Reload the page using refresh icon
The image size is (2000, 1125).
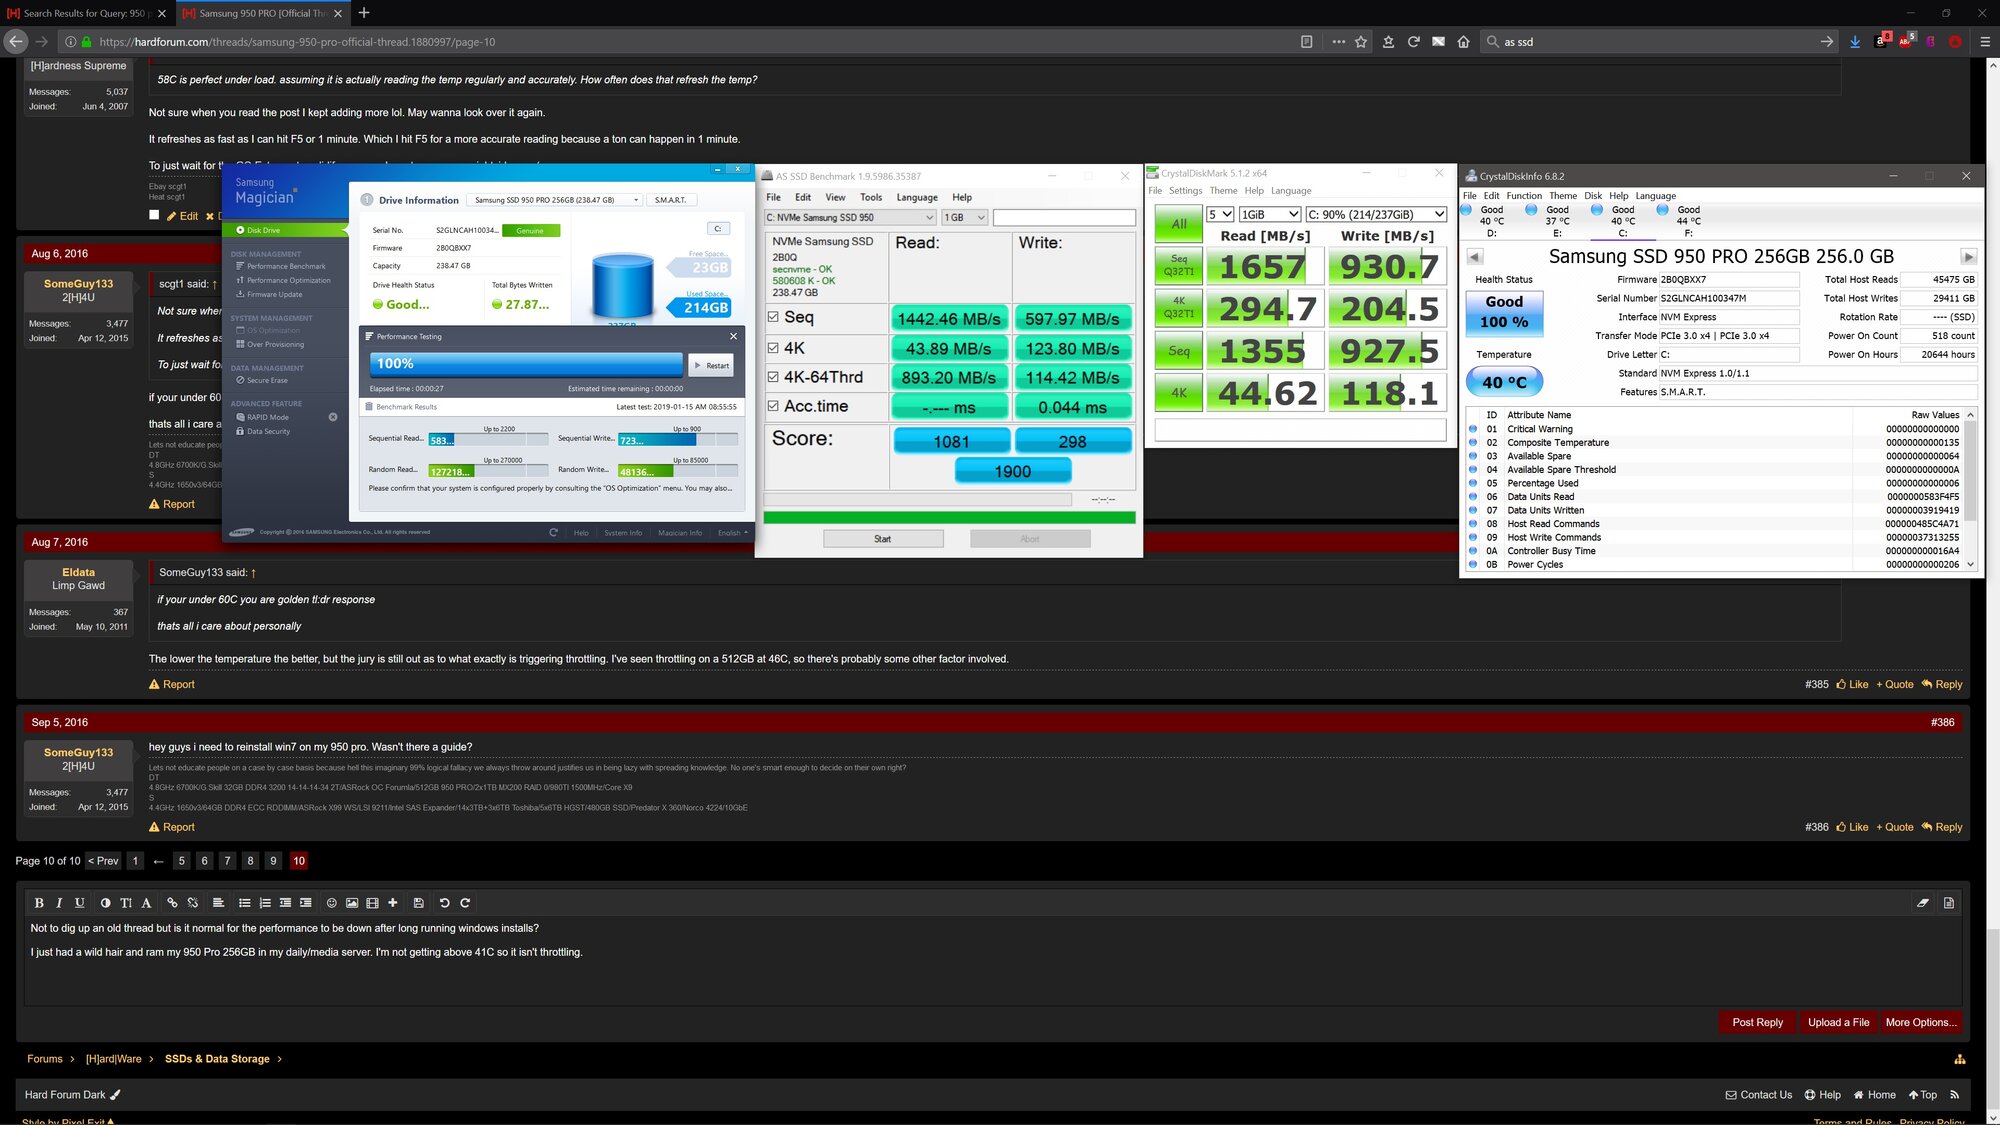pyautogui.click(x=1413, y=42)
